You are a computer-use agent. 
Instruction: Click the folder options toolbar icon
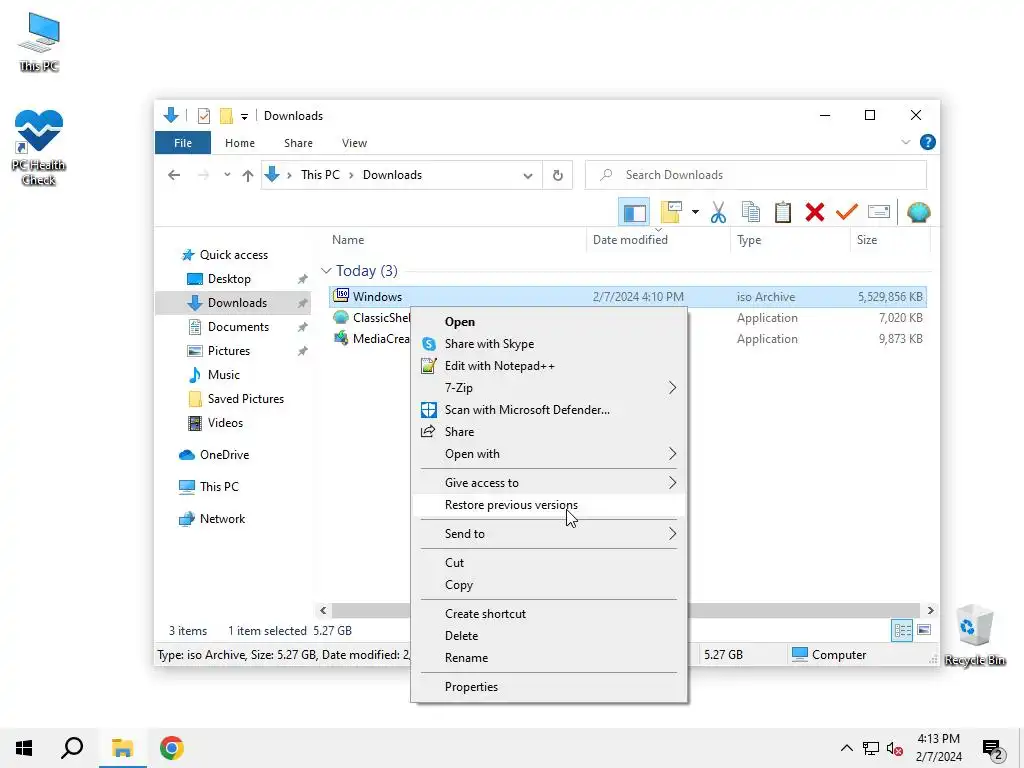pyautogui.click(x=672, y=212)
